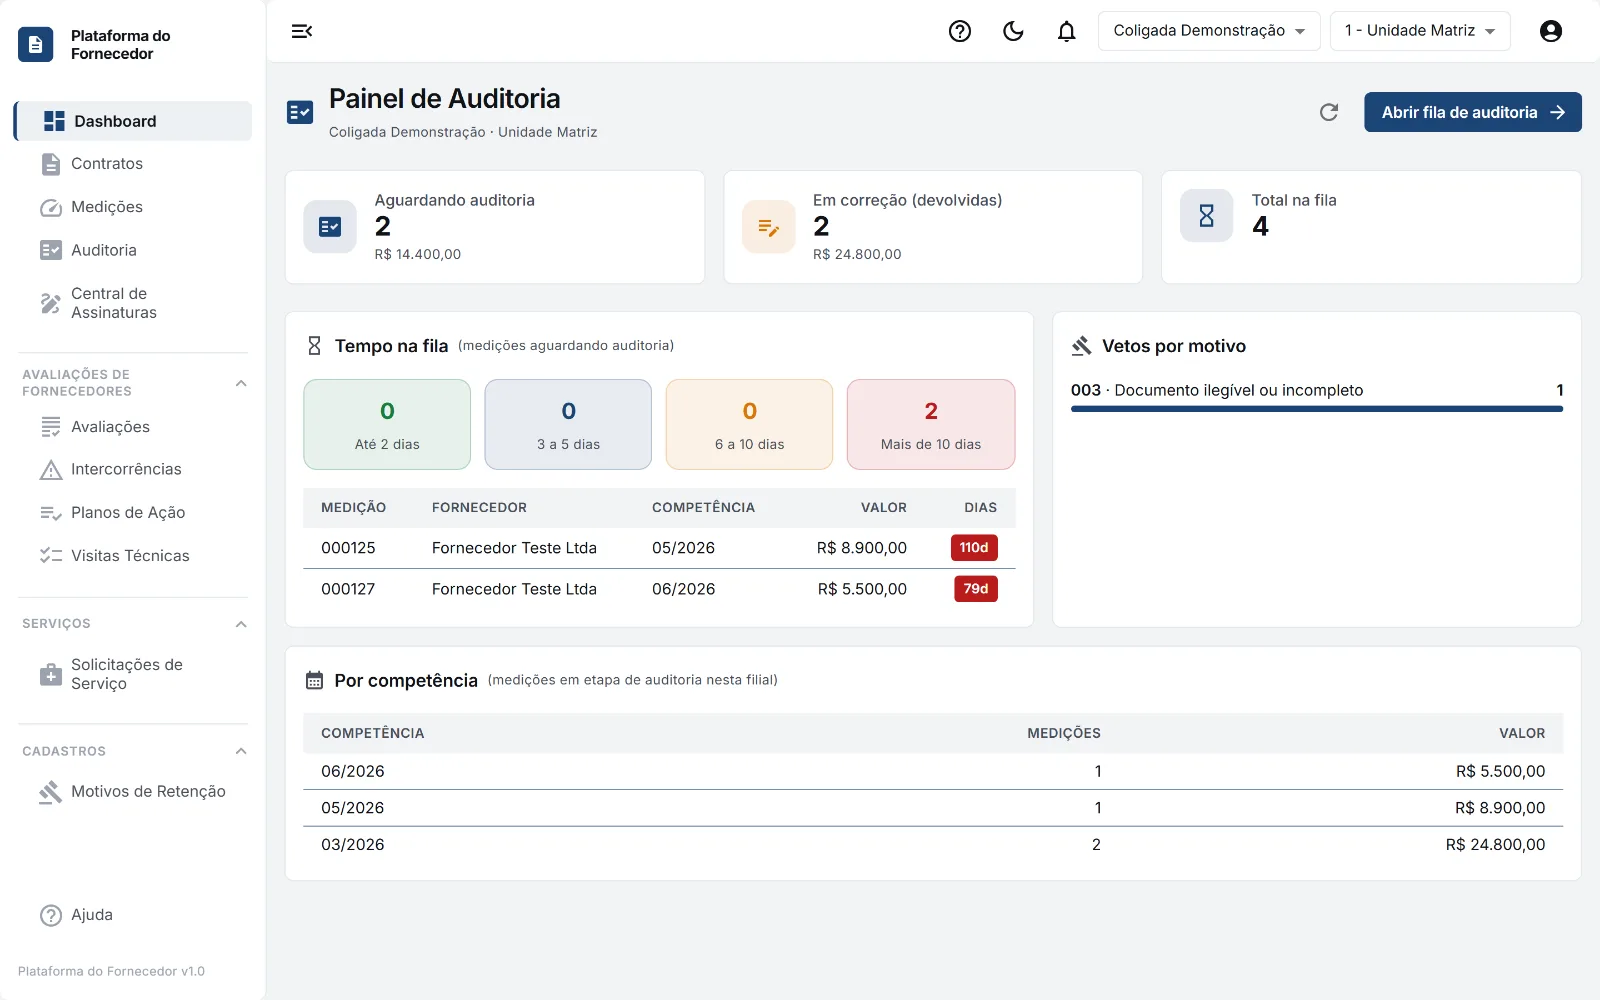Click the Total na fila hourglass icon
The image size is (1600, 1000).
point(1207,216)
